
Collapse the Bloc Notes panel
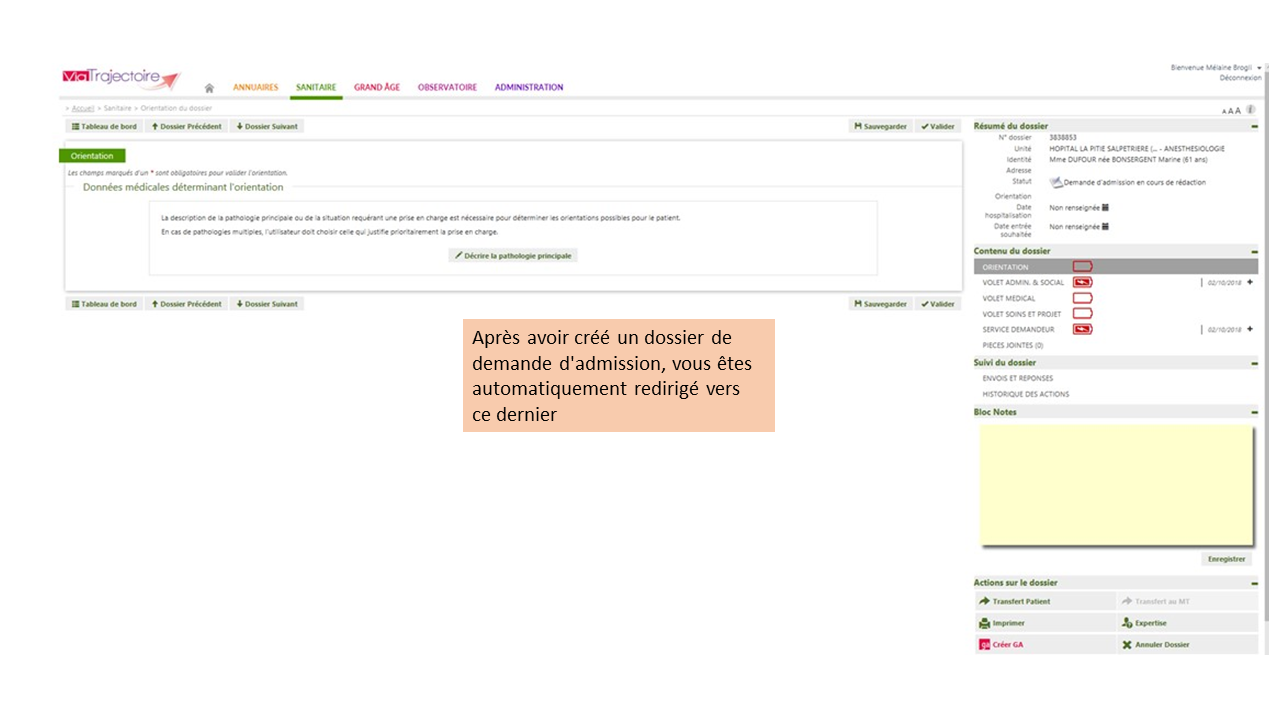click(x=1254, y=412)
